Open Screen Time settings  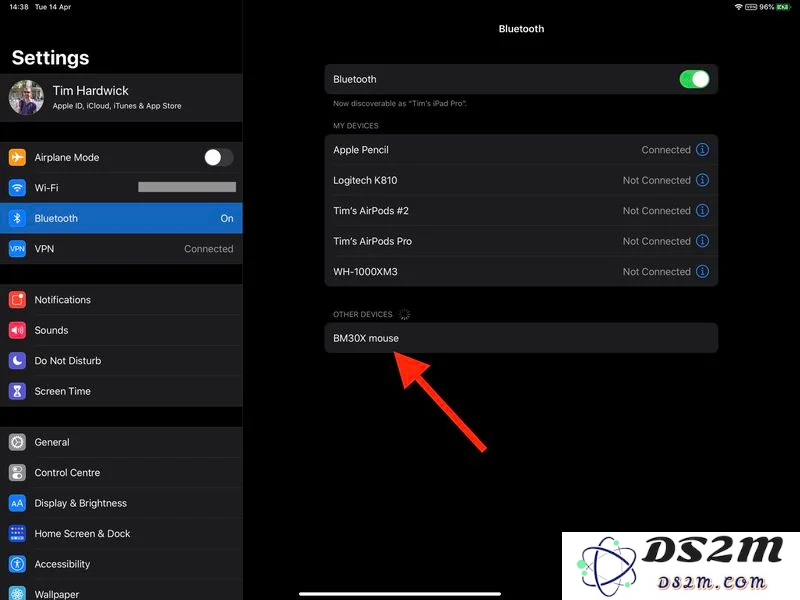pos(121,391)
